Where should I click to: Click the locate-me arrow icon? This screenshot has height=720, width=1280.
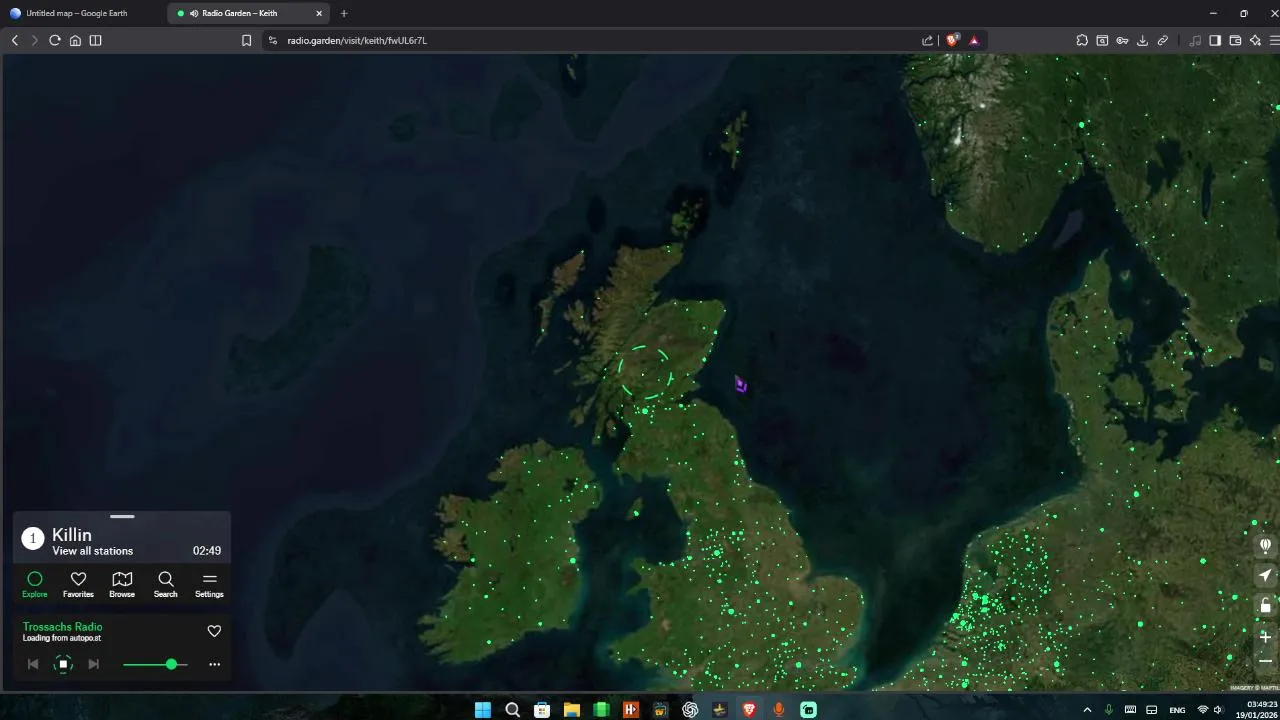coord(1265,575)
